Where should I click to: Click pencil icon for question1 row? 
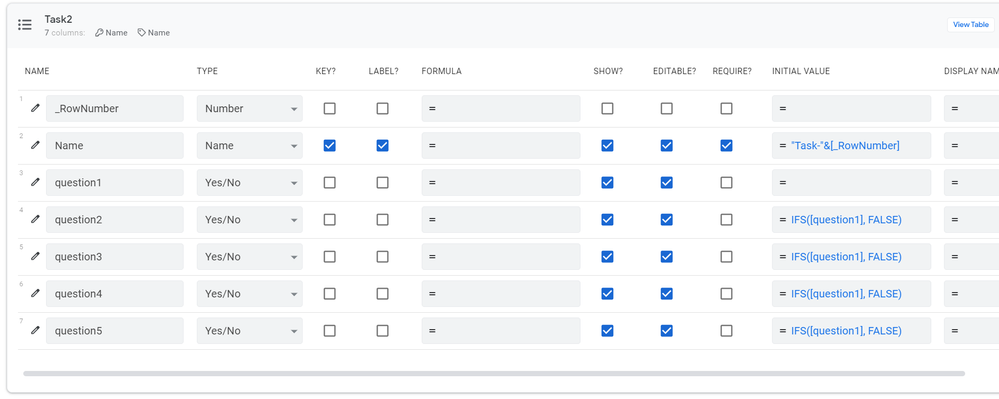coord(36,182)
